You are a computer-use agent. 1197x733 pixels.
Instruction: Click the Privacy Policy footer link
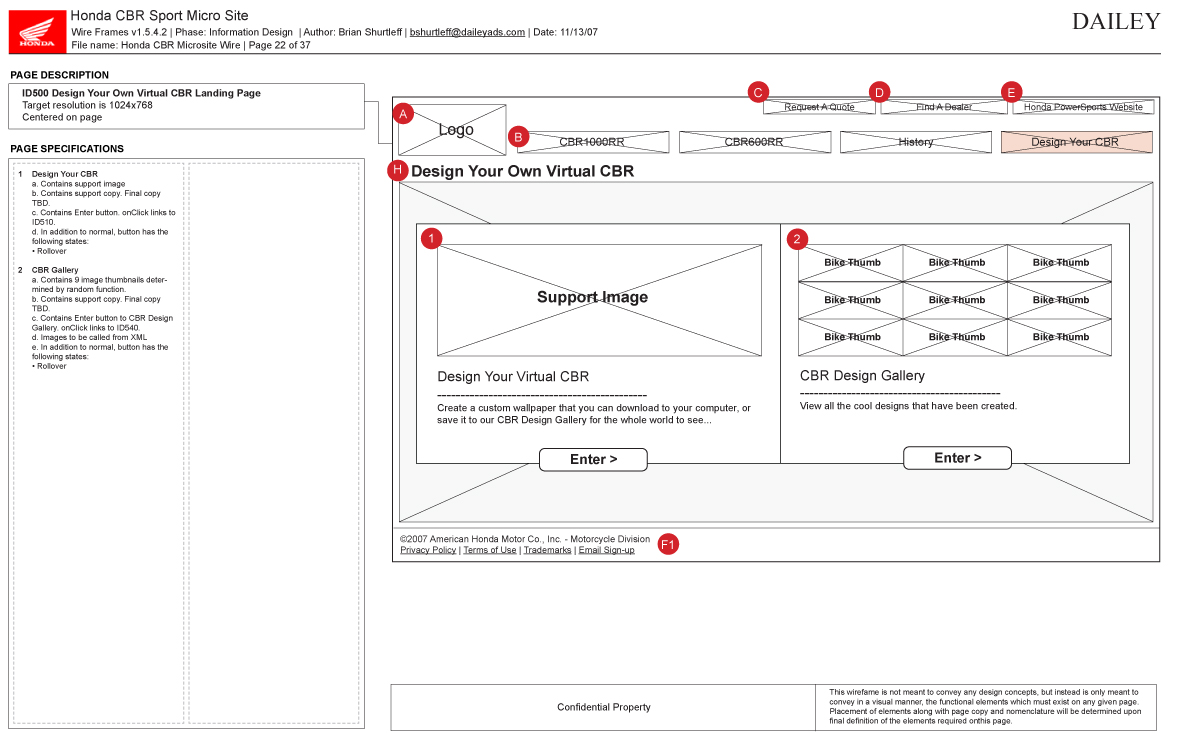(x=428, y=550)
